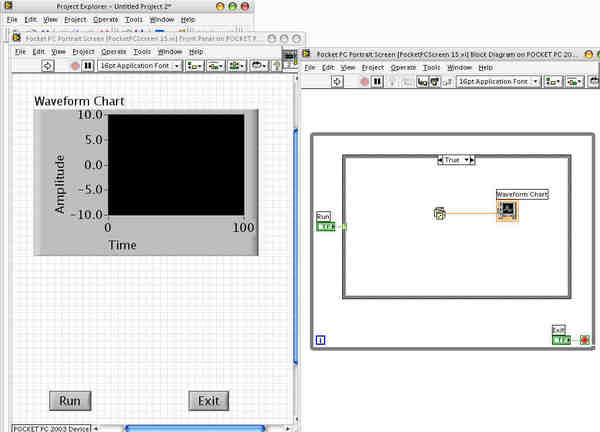Click the Front Panel horizontal scrollbar thumb

(195, 428)
